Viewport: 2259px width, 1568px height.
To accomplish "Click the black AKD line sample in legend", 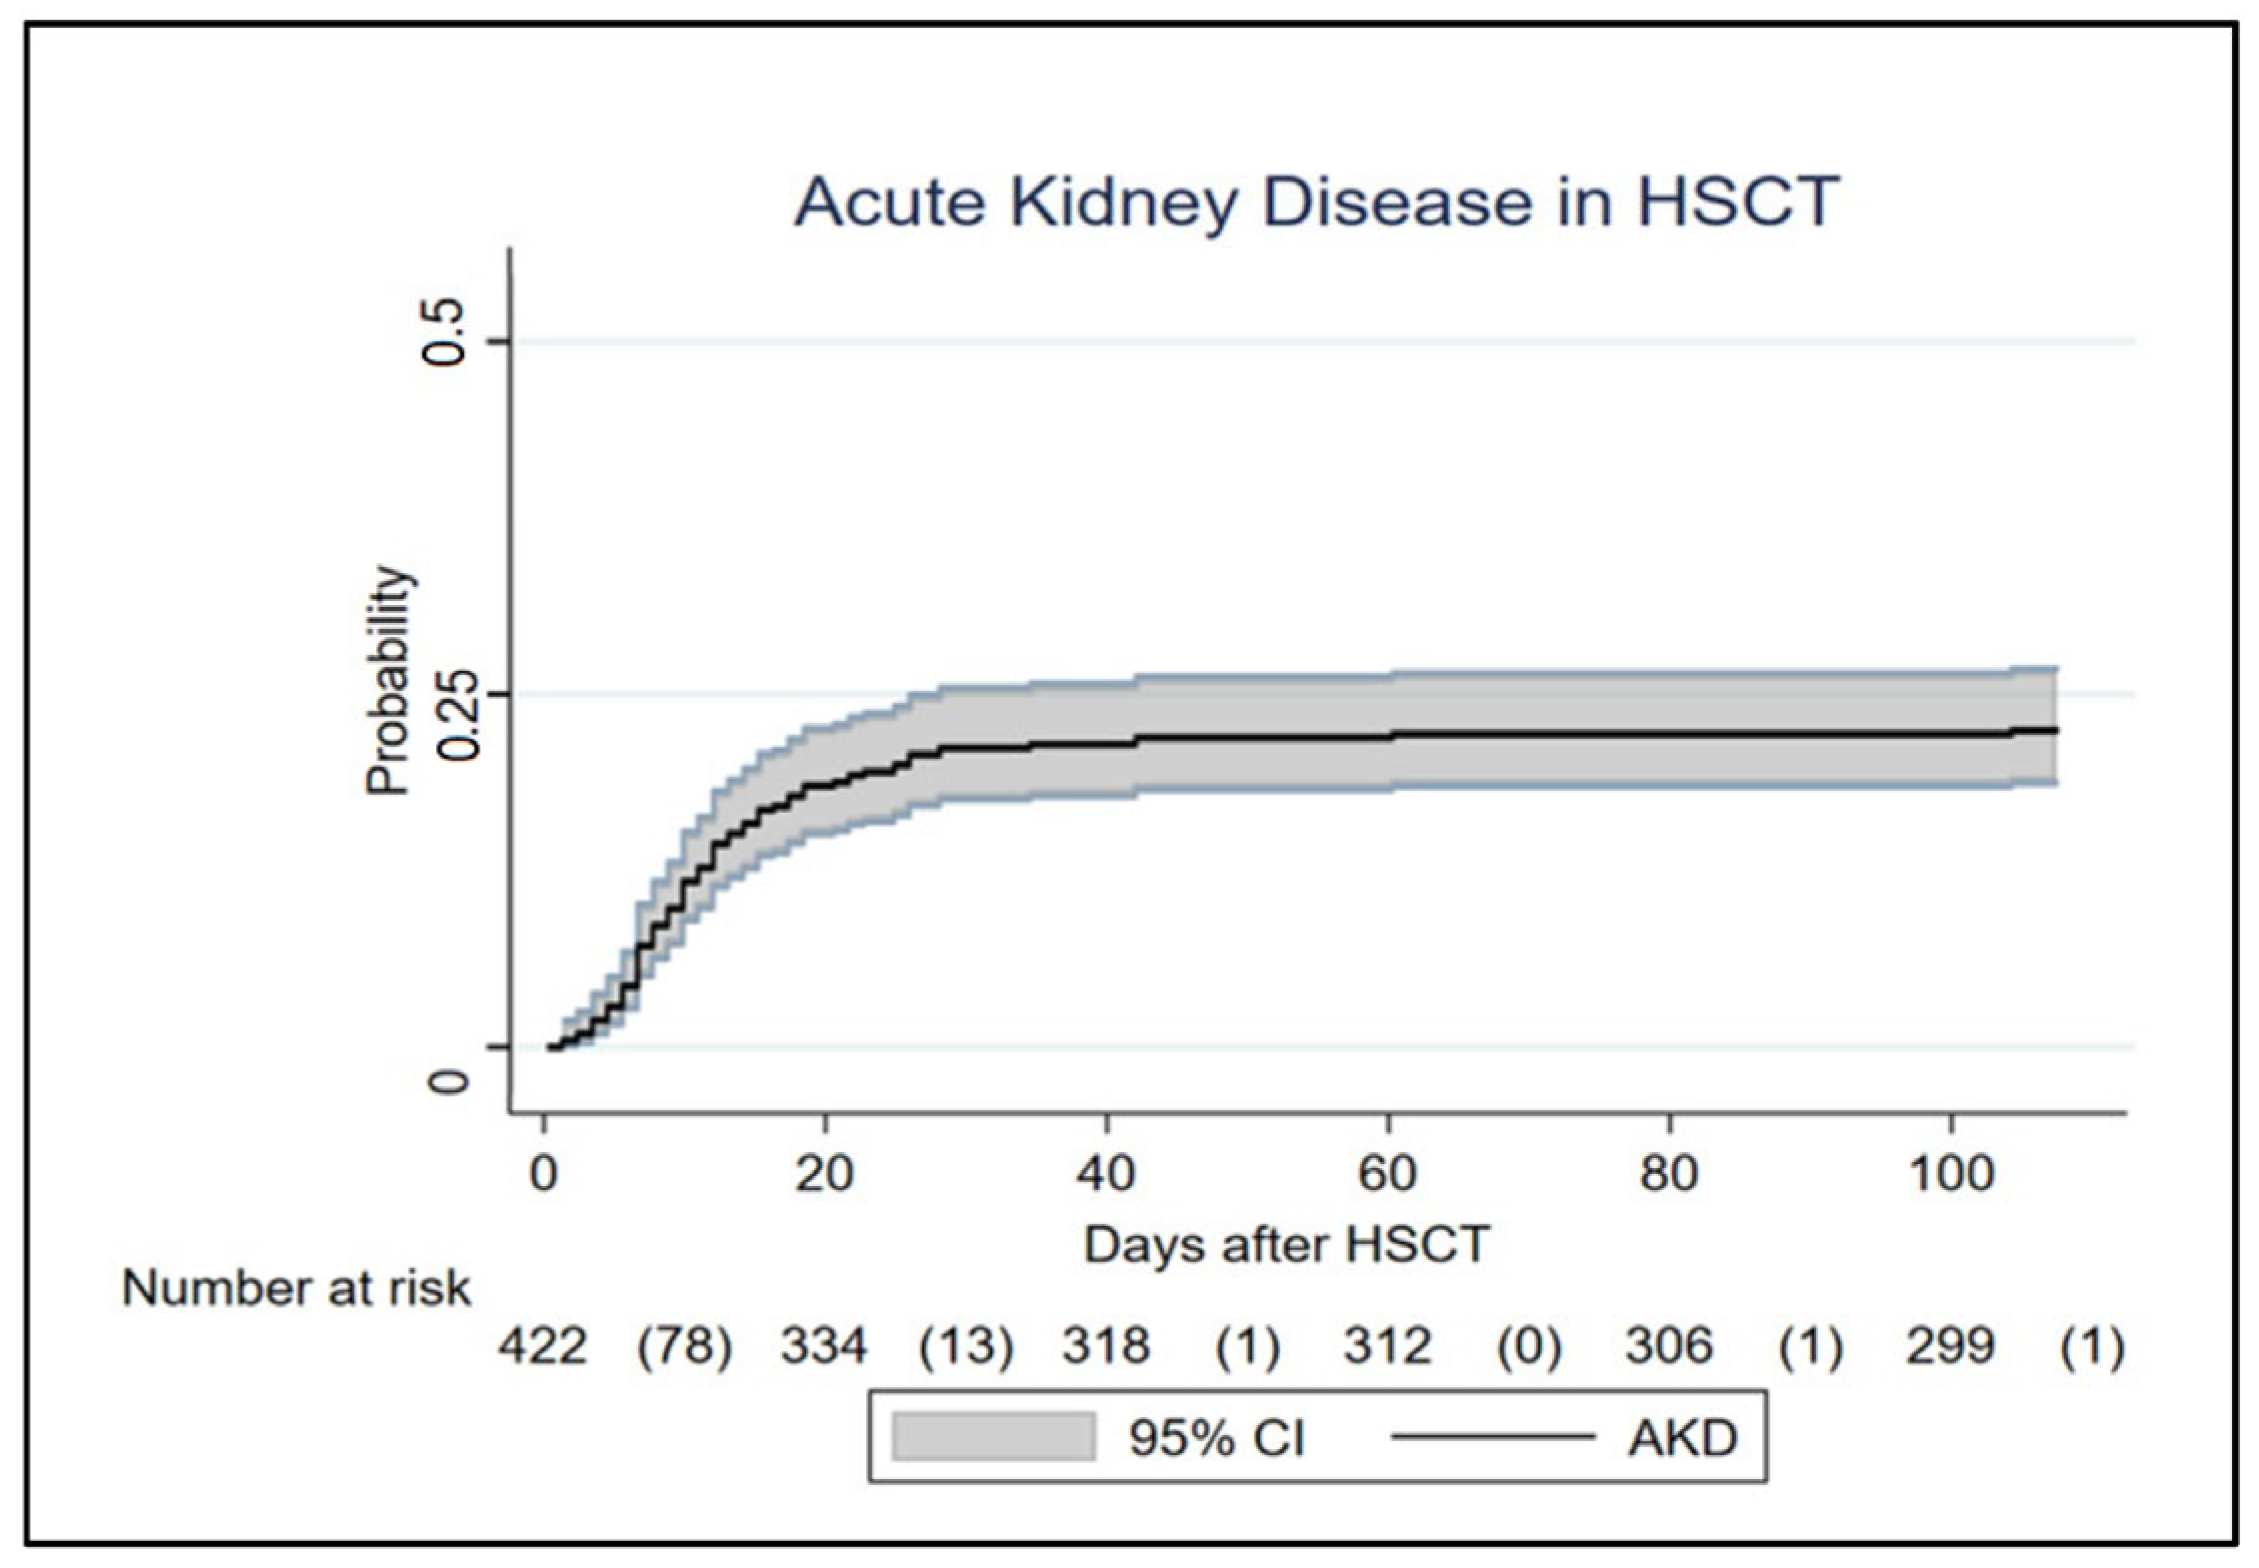I will click(x=1492, y=1438).
